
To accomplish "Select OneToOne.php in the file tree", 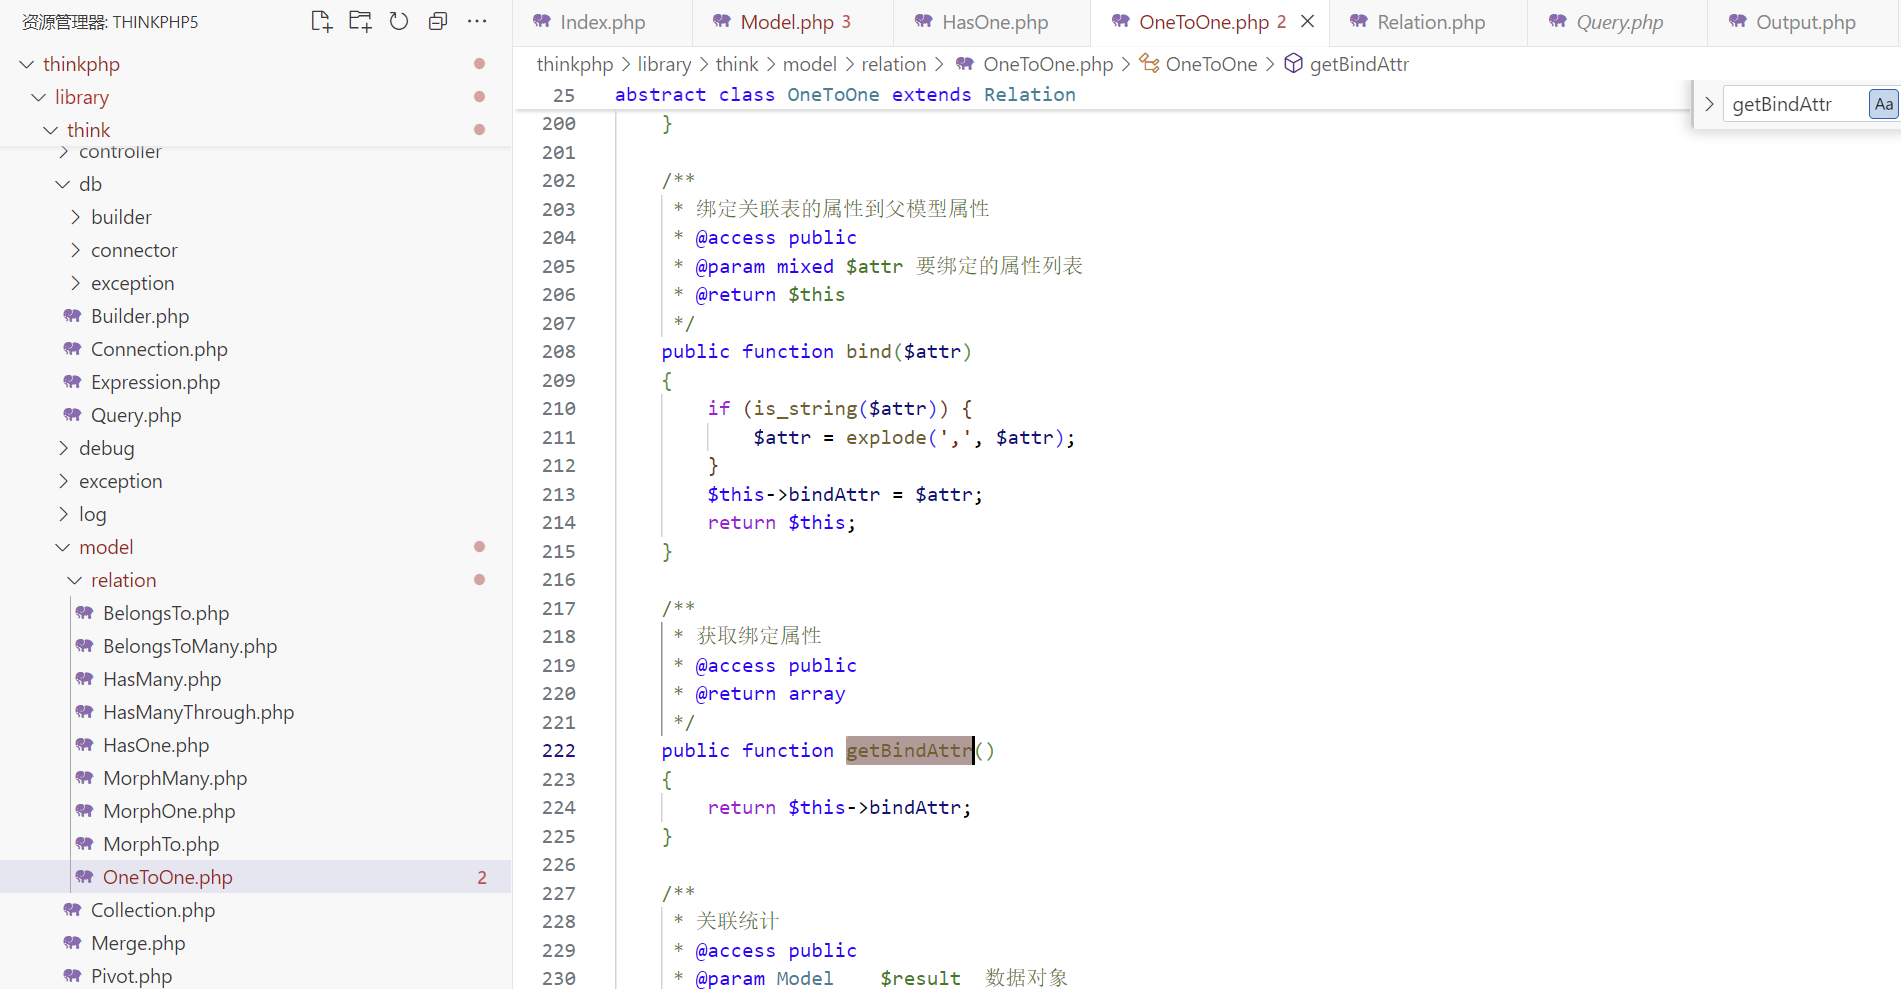I will (255, 877).
